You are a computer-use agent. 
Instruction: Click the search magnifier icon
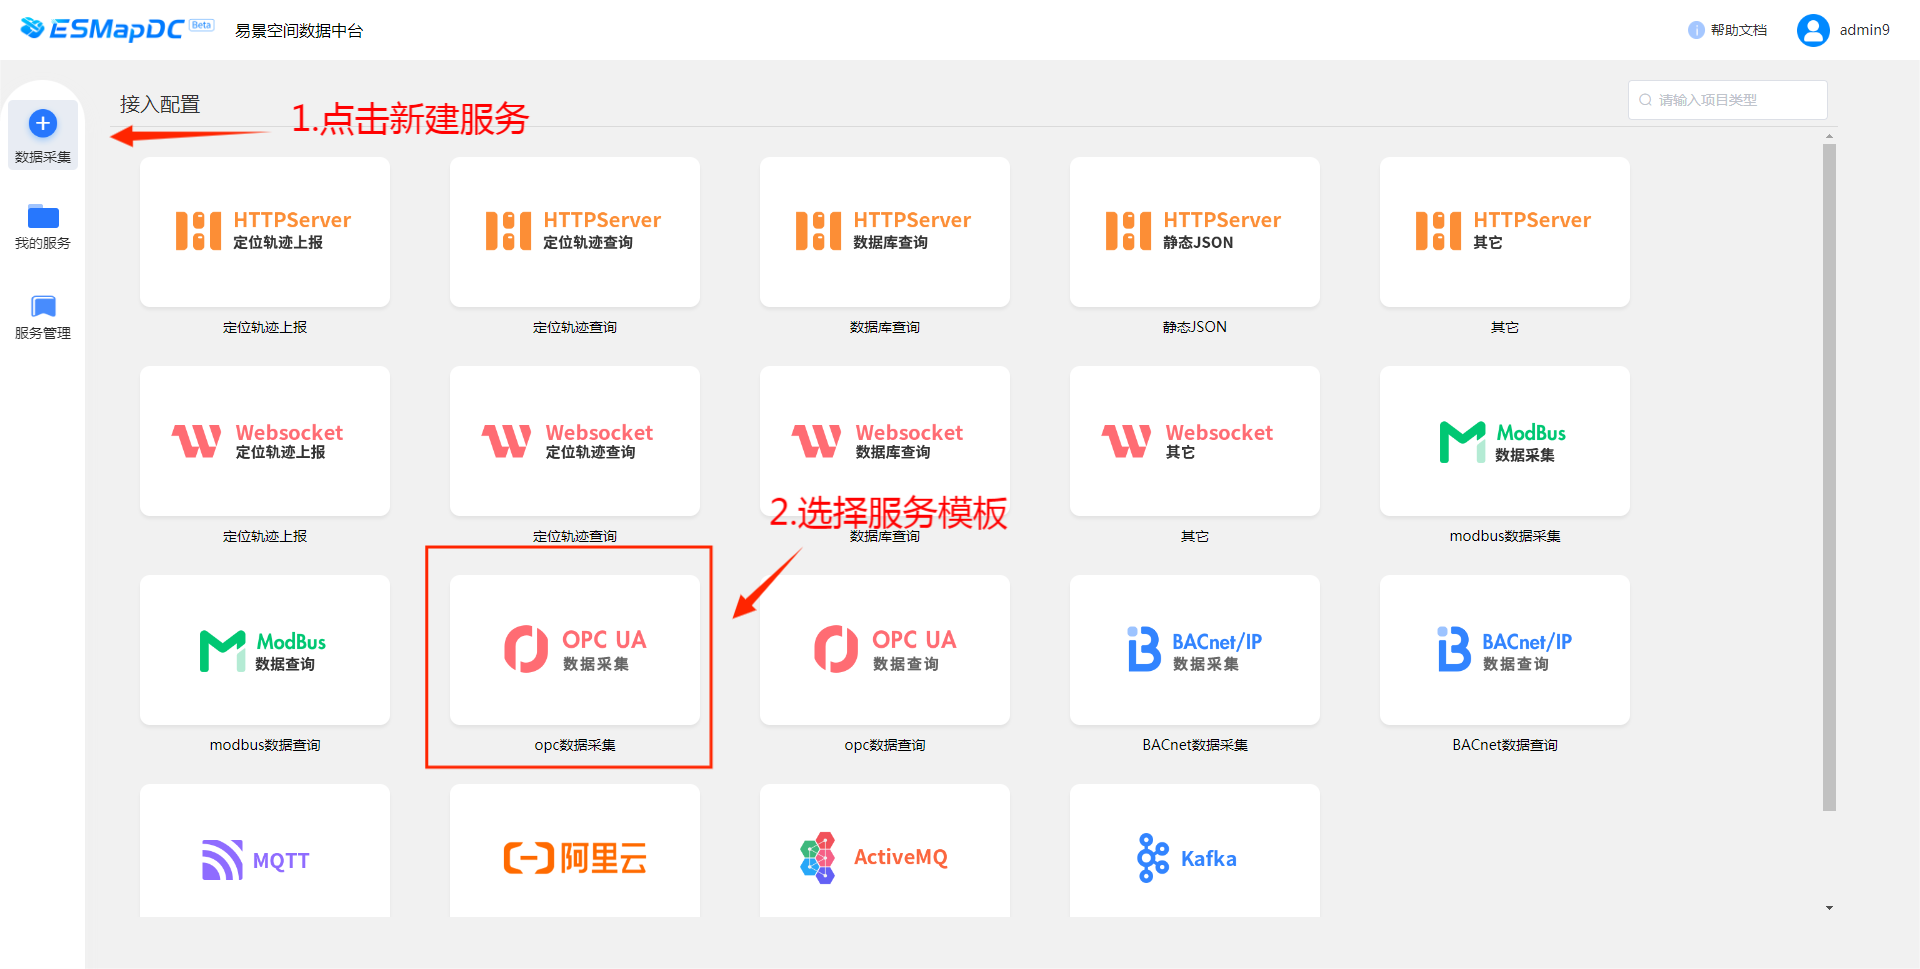click(x=1645, y=100)
